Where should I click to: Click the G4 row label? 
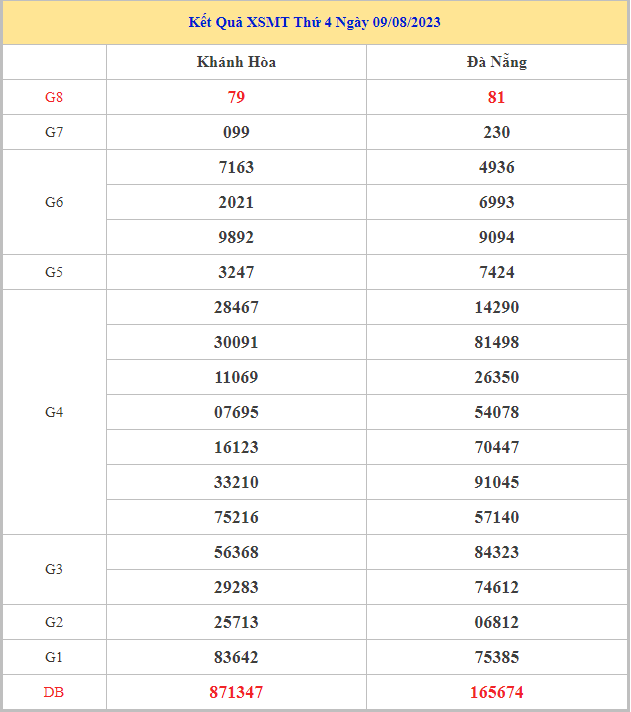click(54, 412)
